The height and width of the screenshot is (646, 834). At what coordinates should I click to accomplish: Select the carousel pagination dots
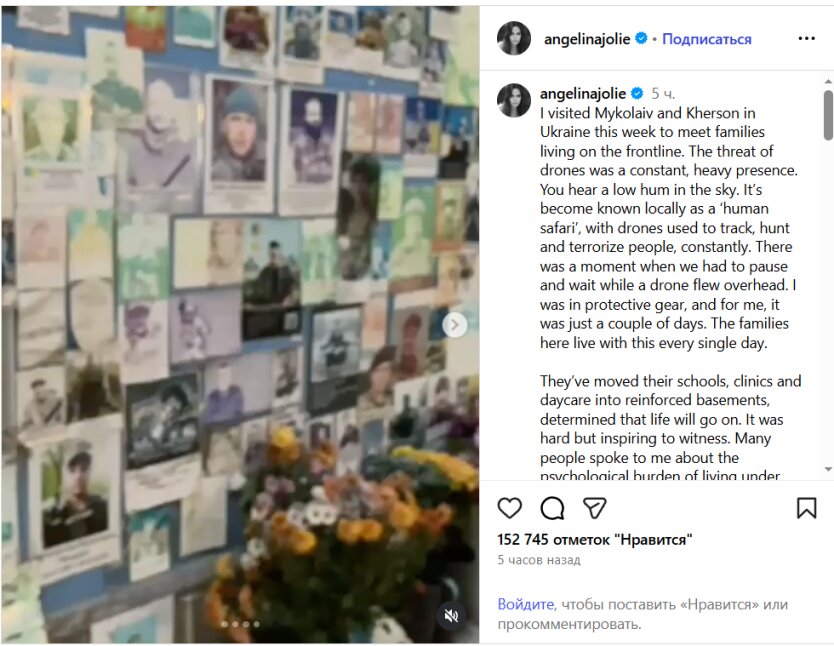click(240, 624)
